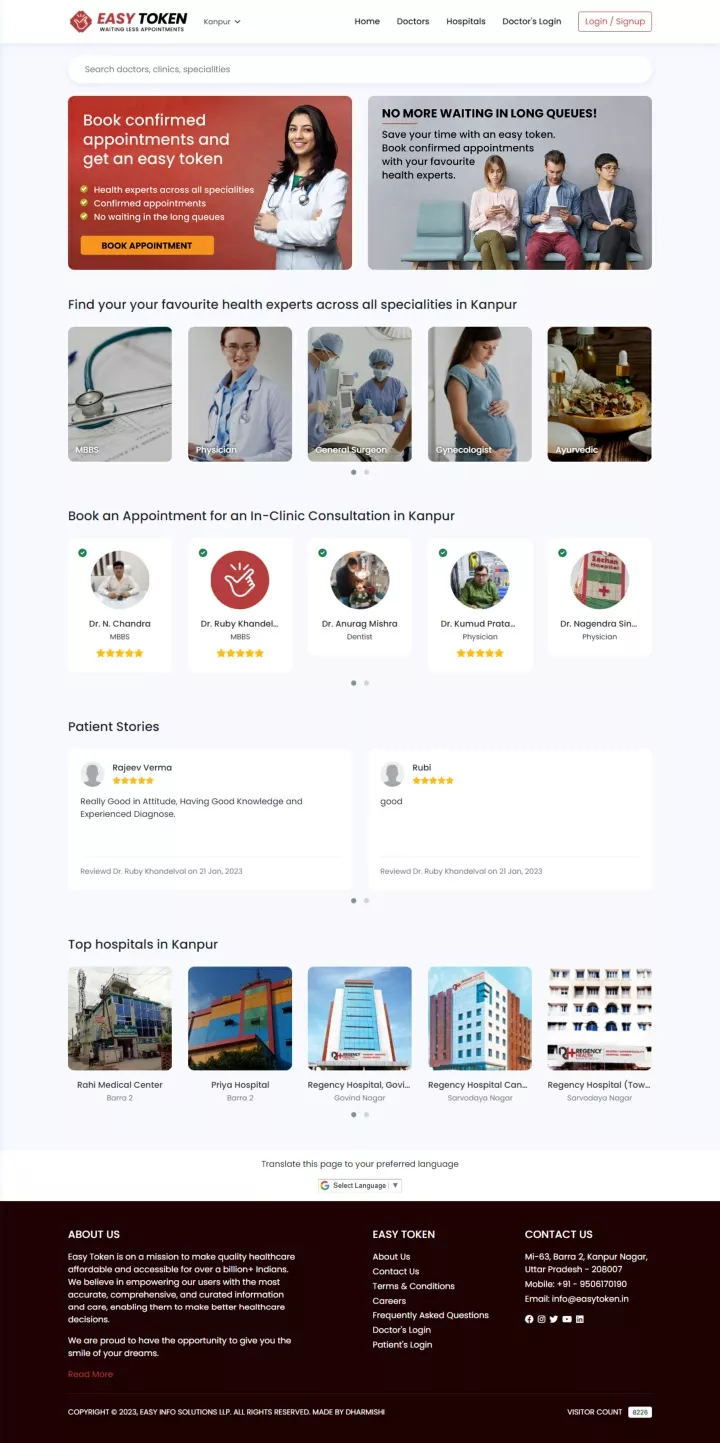Switch to second slide of doctors carousel

coord(366,683)
